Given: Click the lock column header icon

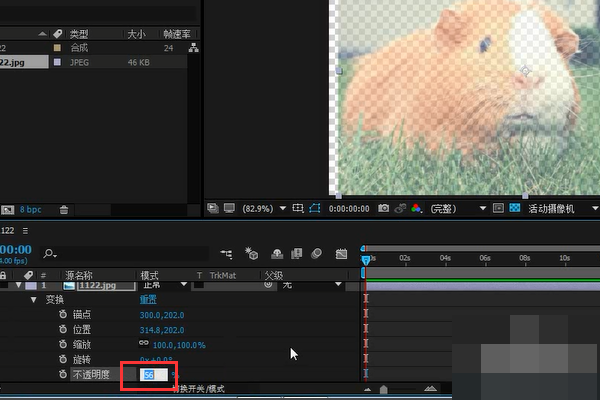Looking at the screenshot, I should pos(3,275).
